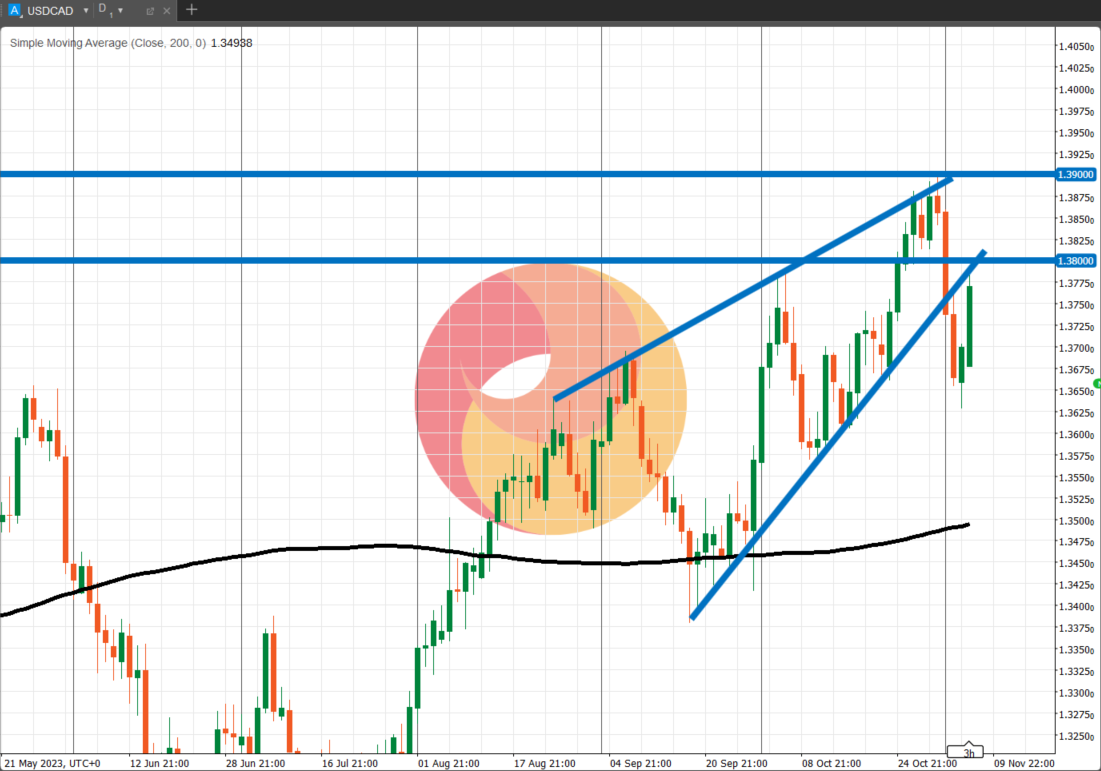Select the lower rising blue trendline
The image size is (1101, 771).
(x=838, y=435)
